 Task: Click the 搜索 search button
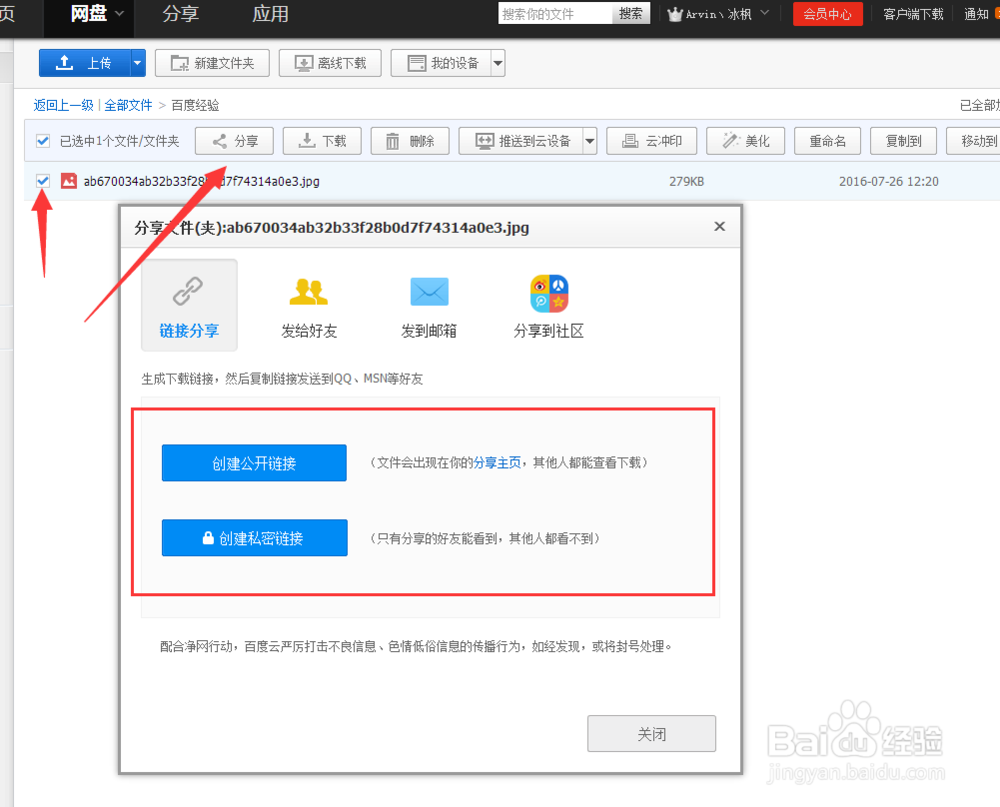click(631, 13)
